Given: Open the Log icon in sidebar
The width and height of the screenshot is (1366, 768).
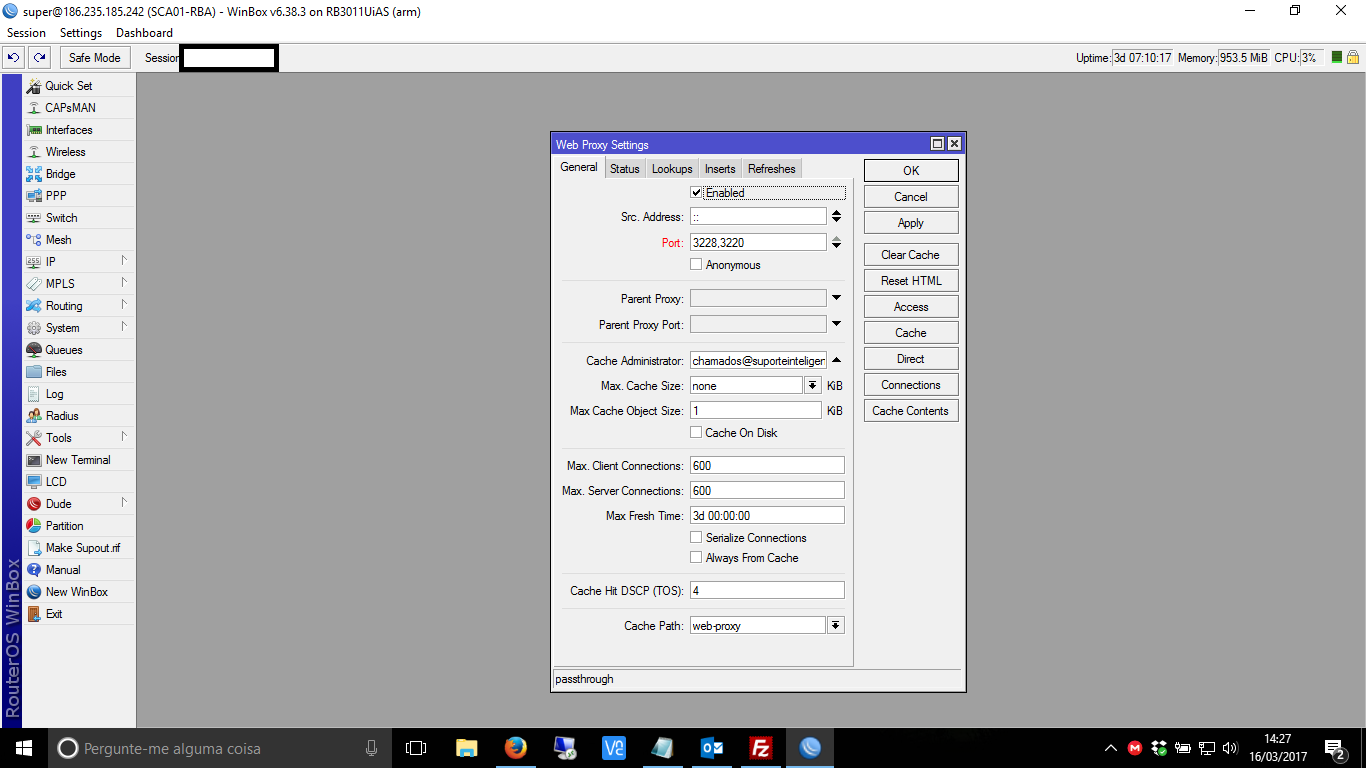Looking at the screenshot, I should point(34,394).
